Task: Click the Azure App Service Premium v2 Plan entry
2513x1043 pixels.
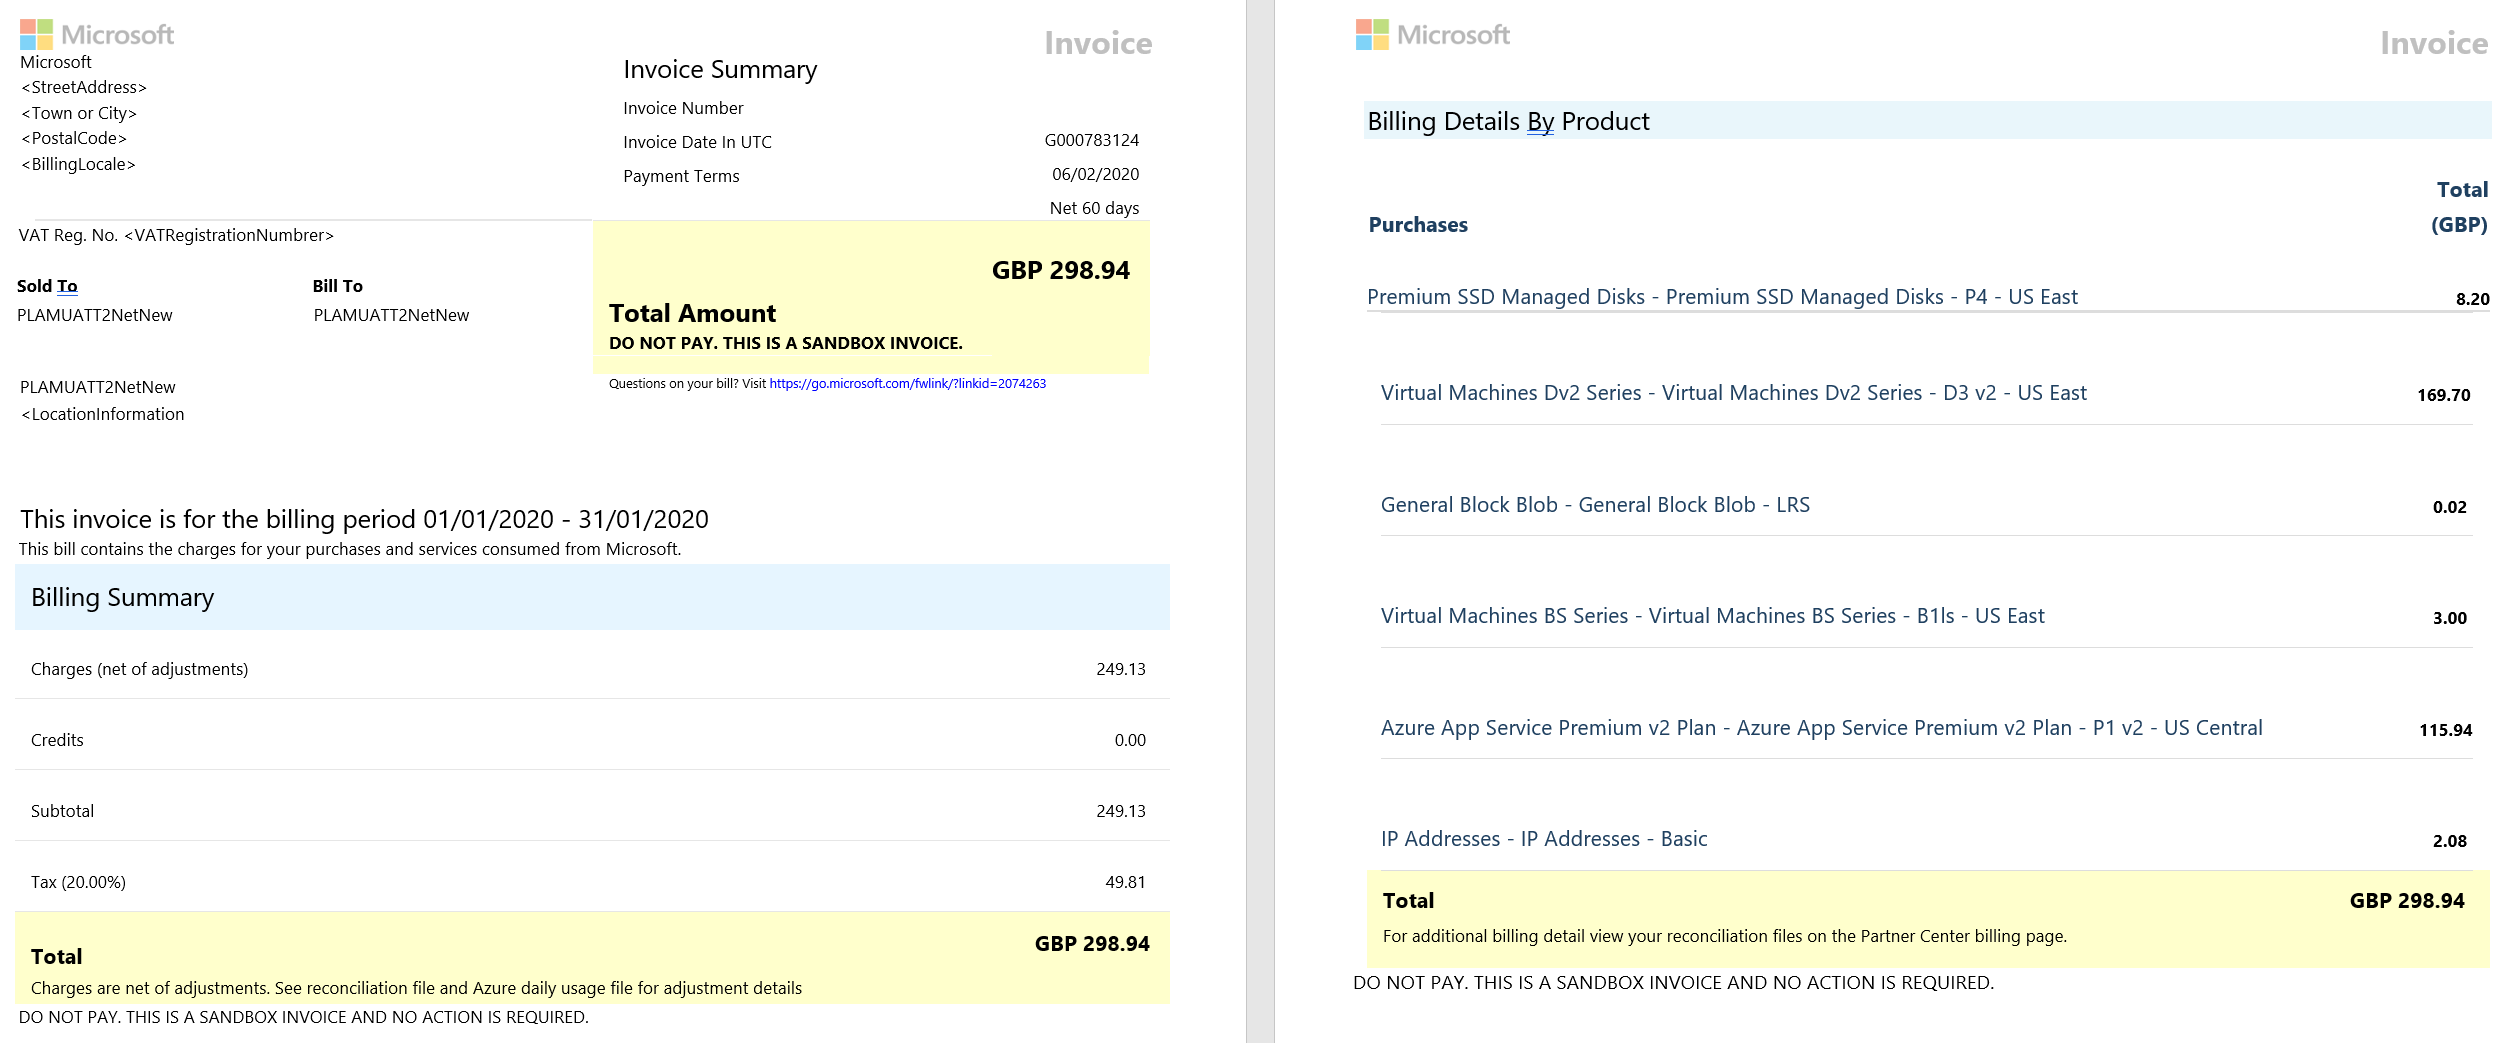Action: (x=1821, y=728)
